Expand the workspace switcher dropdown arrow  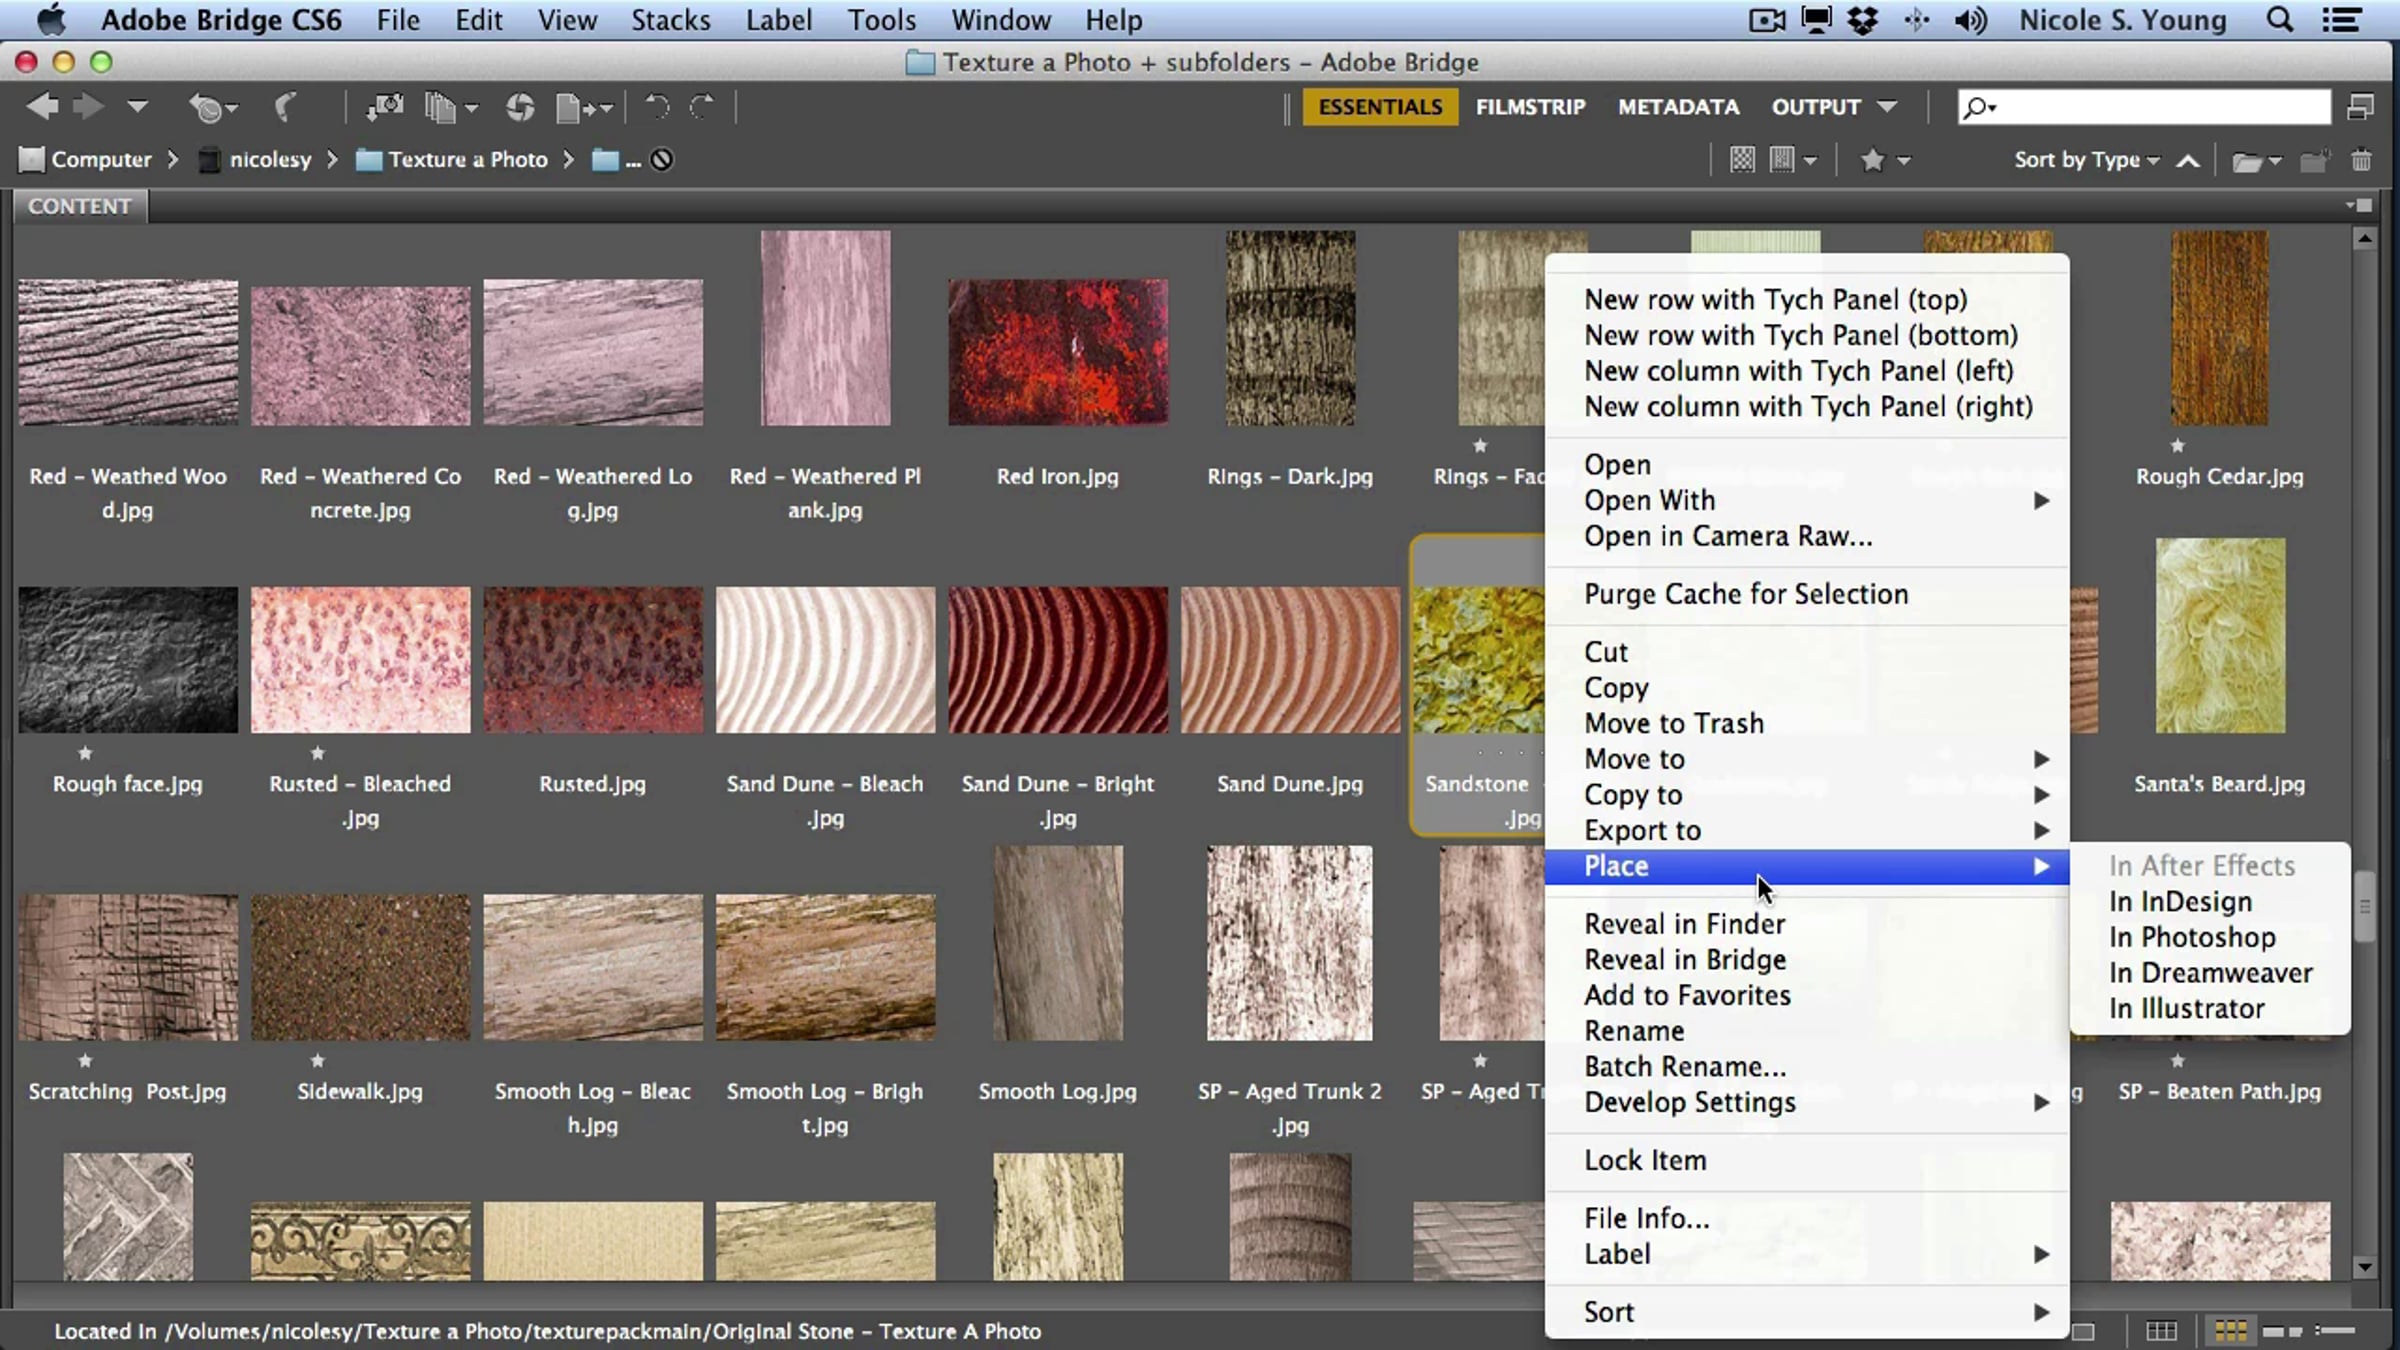tap(1886, 107)
